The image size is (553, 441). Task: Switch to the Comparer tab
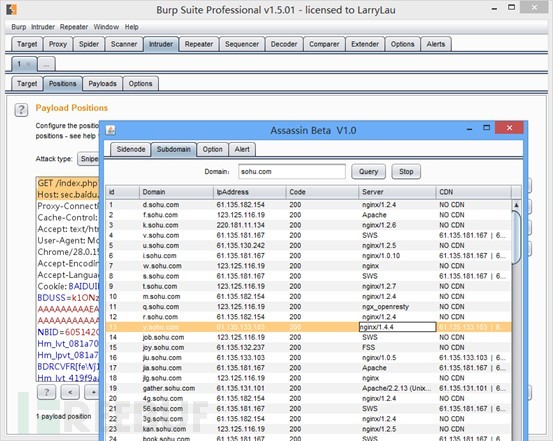[x=324, y=44]
